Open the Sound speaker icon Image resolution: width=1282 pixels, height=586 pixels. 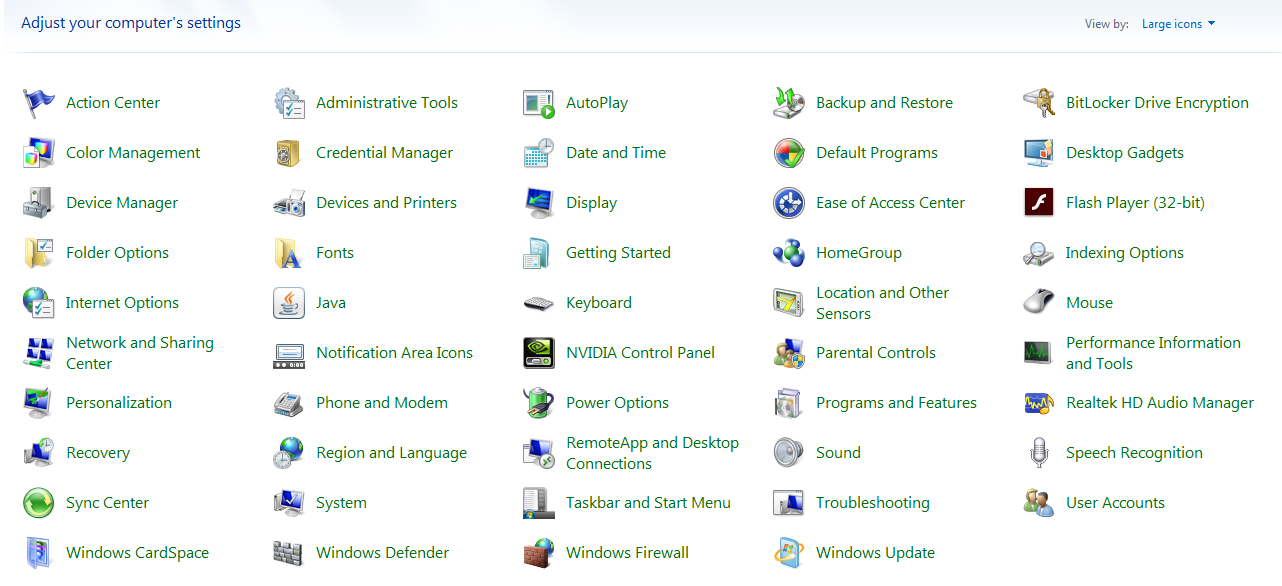789,453
